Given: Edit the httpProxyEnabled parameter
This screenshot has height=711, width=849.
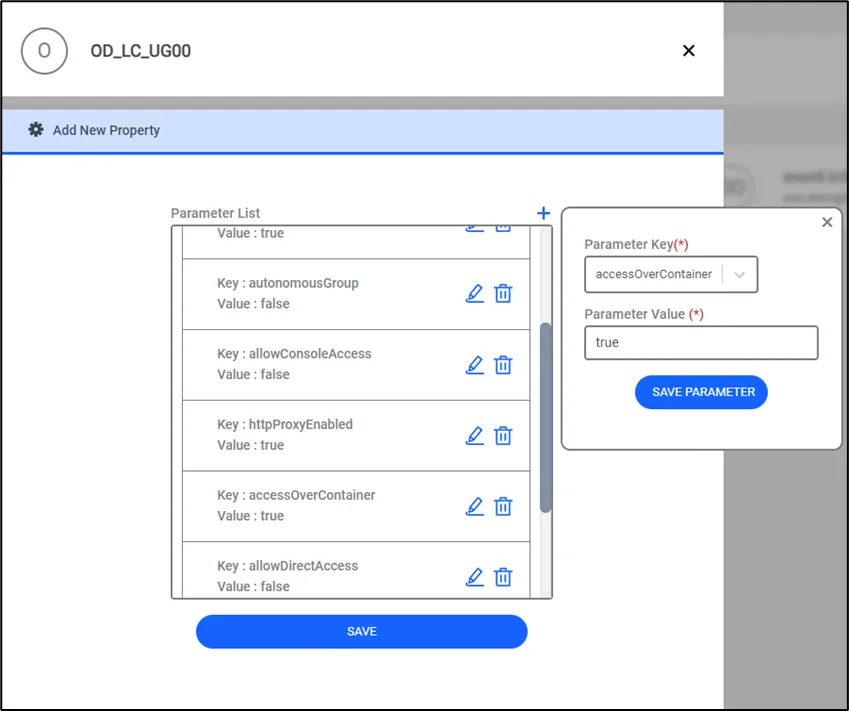Looking at the screenshot, I should 475,435.
